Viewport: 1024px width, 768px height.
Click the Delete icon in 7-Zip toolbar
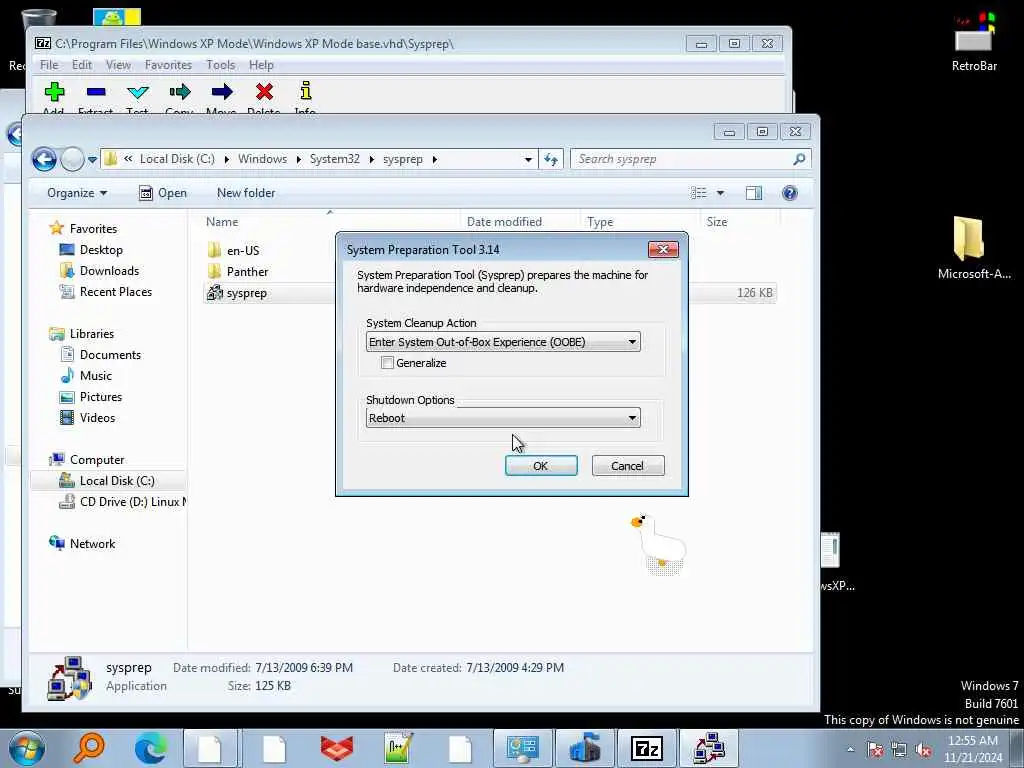coord(264,91)
